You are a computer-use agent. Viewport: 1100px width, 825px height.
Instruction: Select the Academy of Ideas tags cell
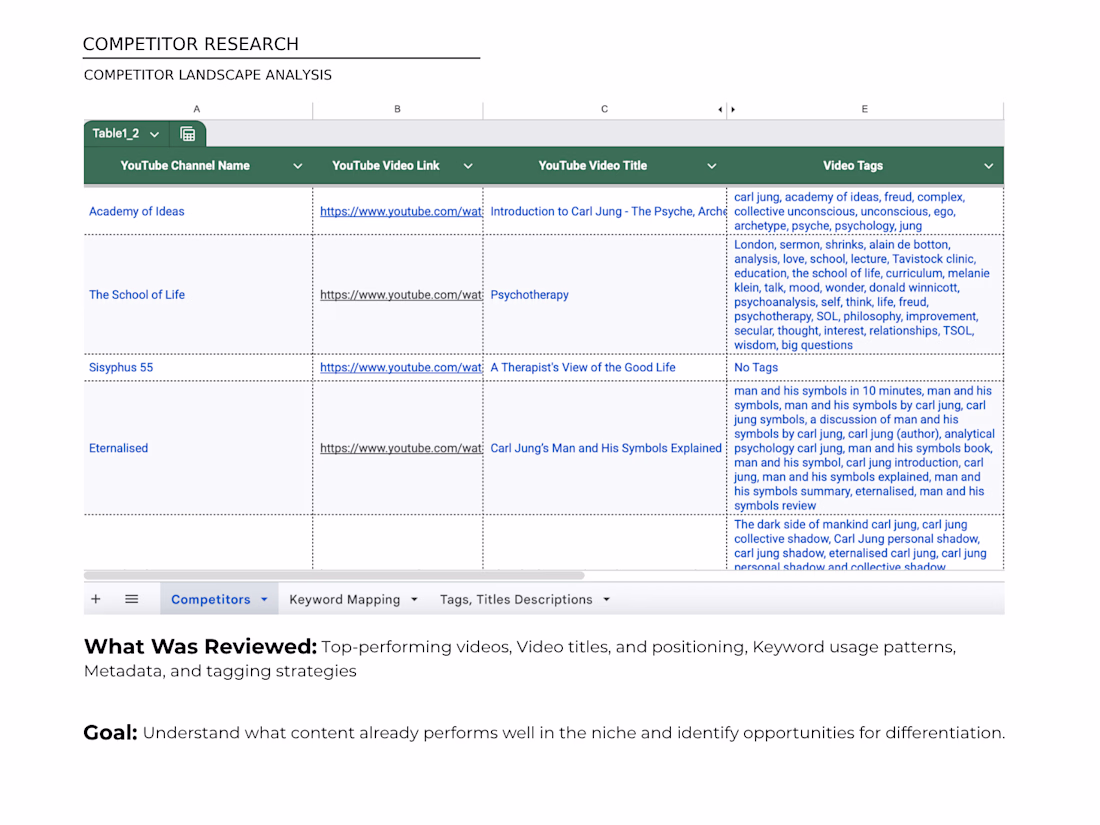click(865, 211)
